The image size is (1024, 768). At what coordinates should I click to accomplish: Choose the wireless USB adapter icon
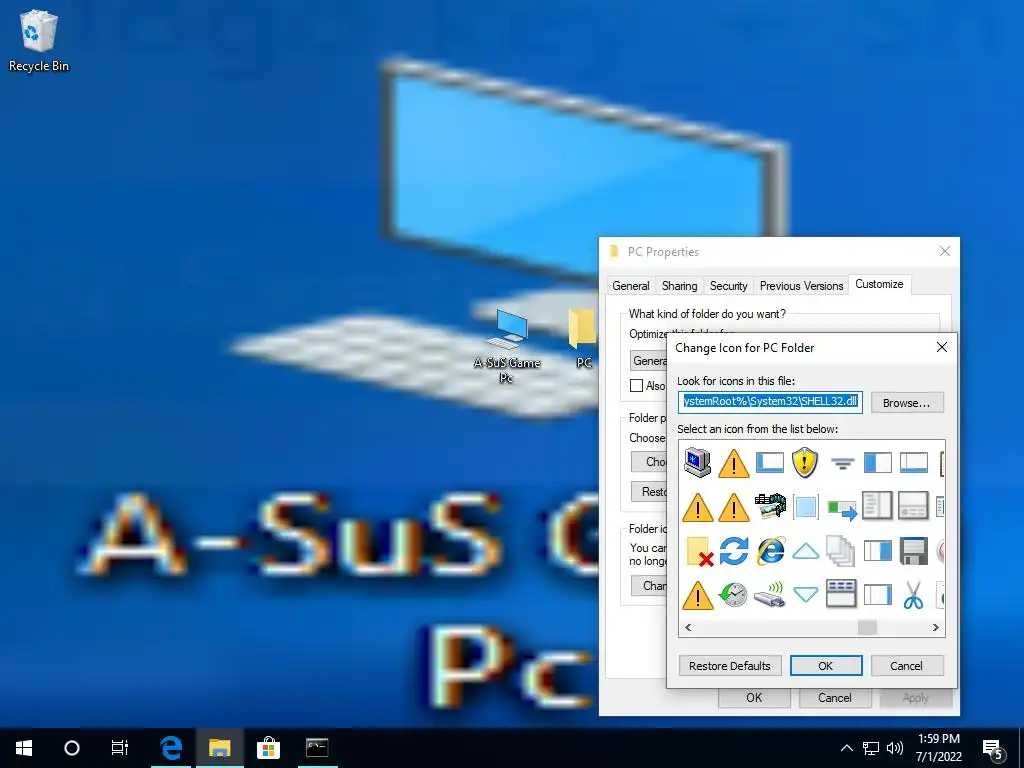770,595
